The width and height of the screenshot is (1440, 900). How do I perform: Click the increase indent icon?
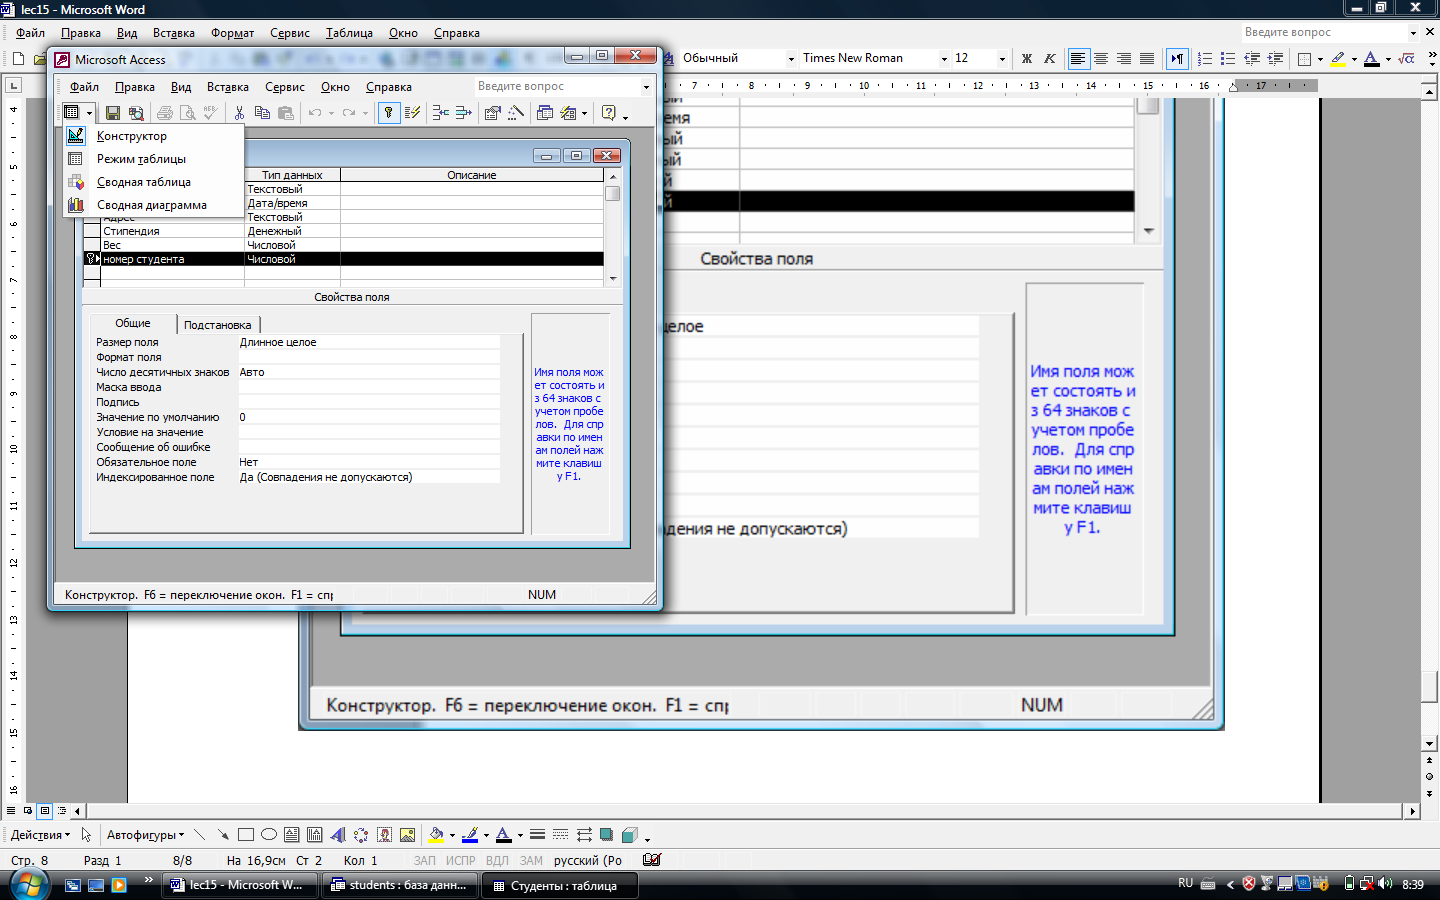click(x=1275, y=59)
